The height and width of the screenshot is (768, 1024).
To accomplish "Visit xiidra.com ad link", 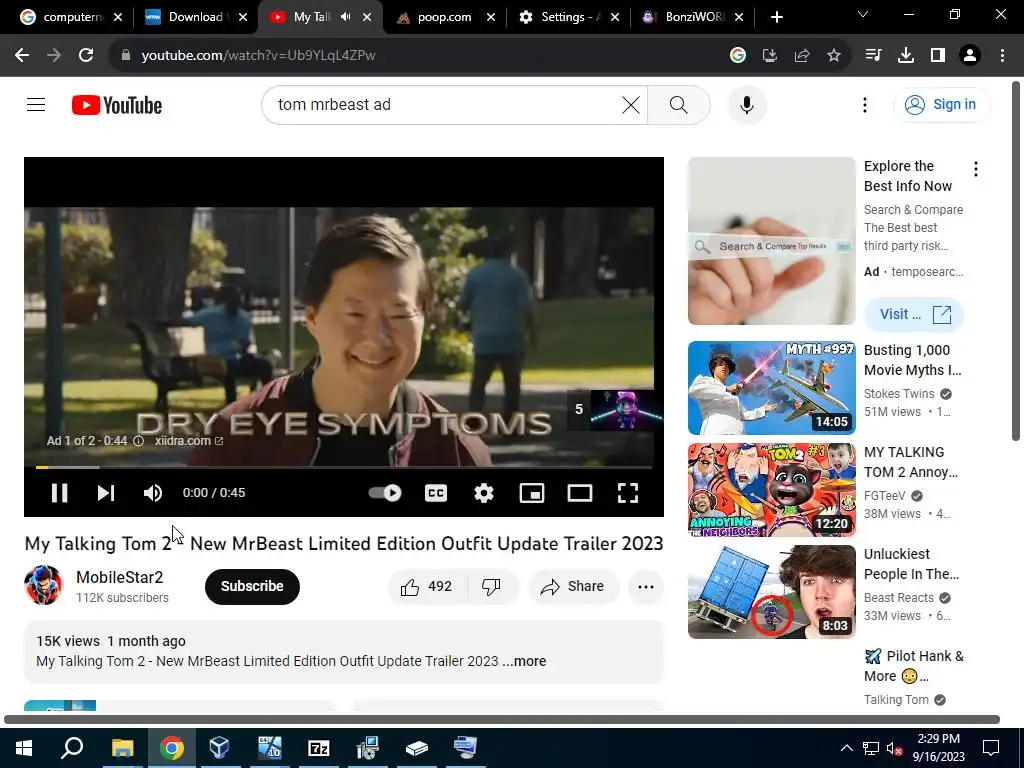I will [x=189, y=441].
